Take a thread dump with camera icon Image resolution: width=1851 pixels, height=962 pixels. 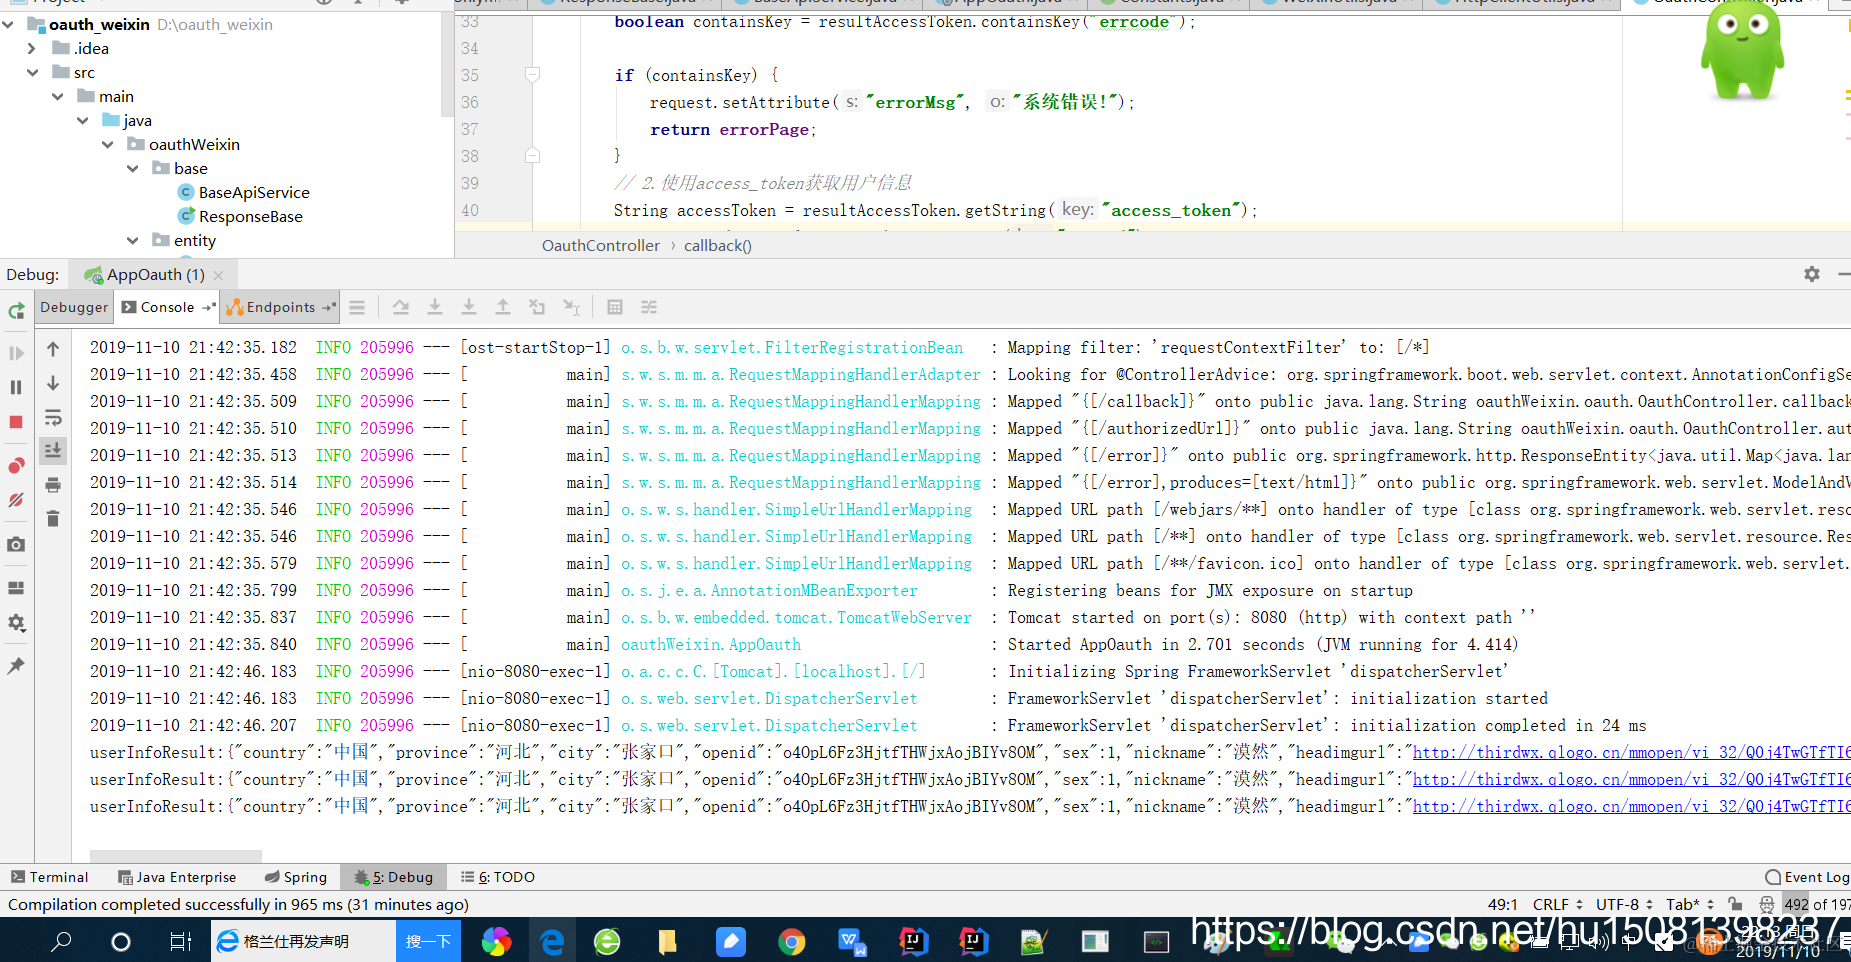click(x=16, y=545)
